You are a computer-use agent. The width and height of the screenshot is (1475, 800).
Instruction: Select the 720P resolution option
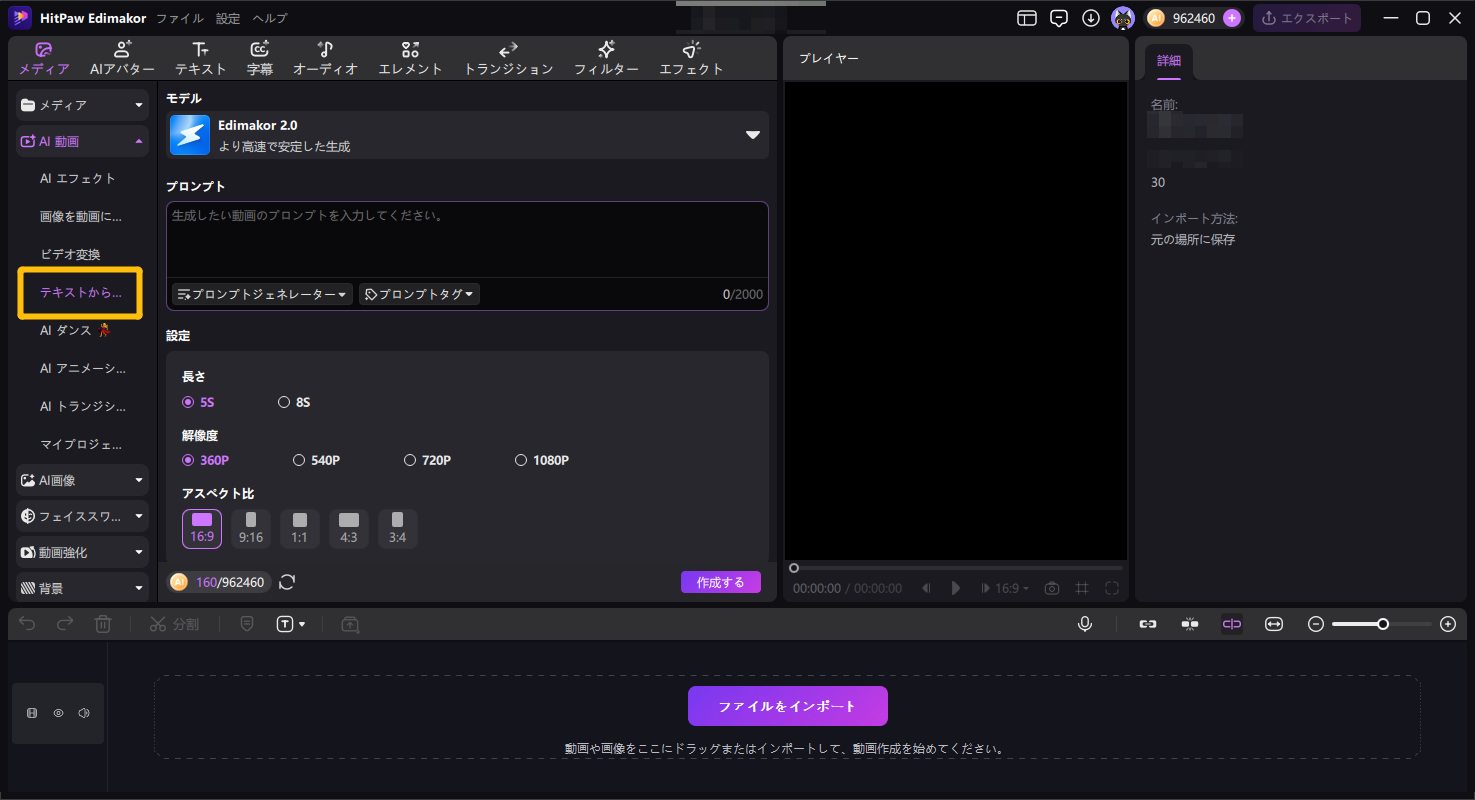(x=428, y=459)
